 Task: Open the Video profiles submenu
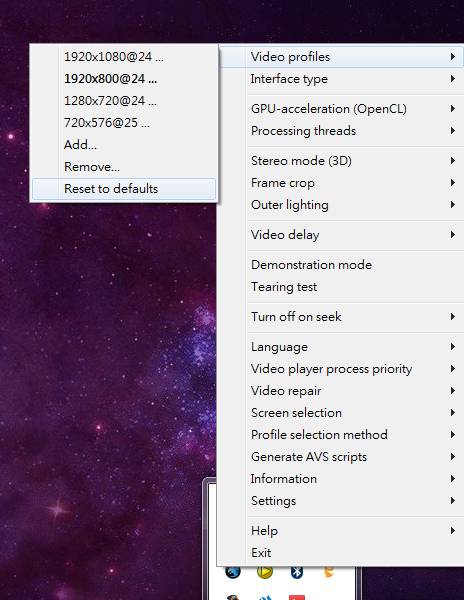pos(341,57)
